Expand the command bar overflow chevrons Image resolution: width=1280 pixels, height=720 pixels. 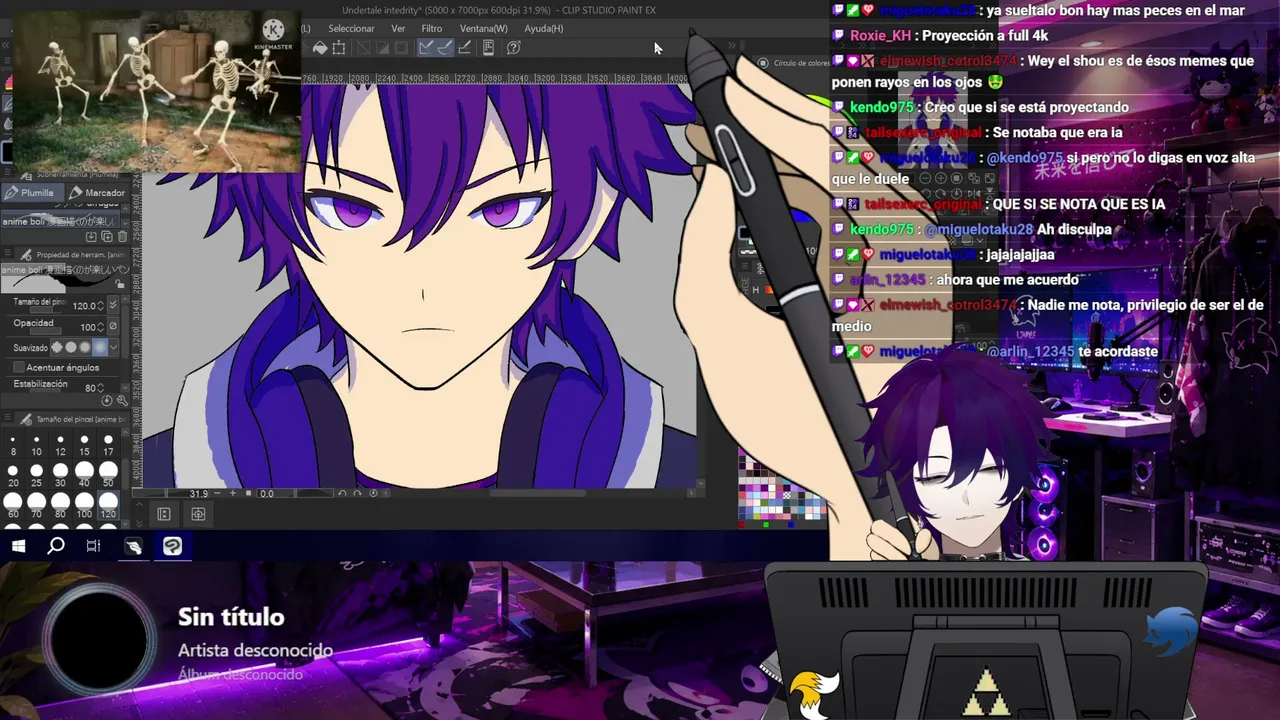point(732,47)
